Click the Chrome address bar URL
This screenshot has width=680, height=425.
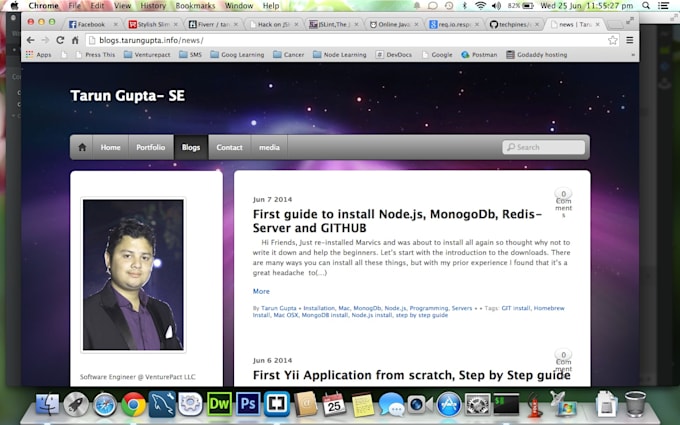pyautogui.click(x=151, y=40)
